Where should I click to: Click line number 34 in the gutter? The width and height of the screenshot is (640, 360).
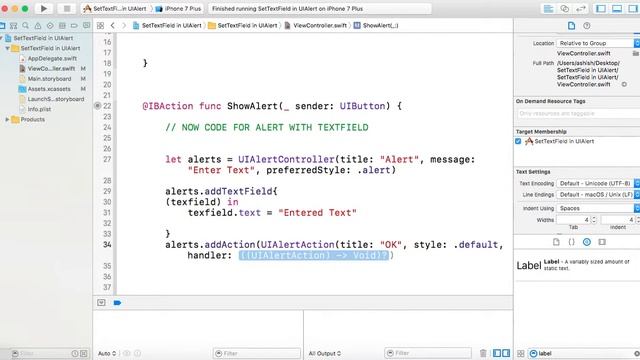point(107,244)
